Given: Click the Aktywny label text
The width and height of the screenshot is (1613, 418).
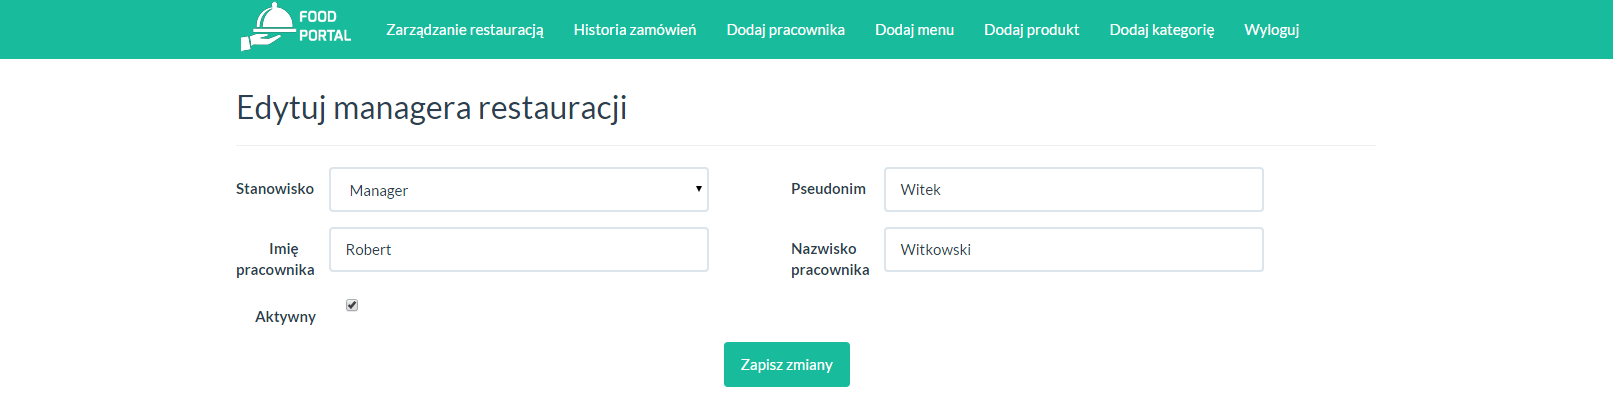Looking at the screenshot, I should pyautogui.click(x=285, y=317).
